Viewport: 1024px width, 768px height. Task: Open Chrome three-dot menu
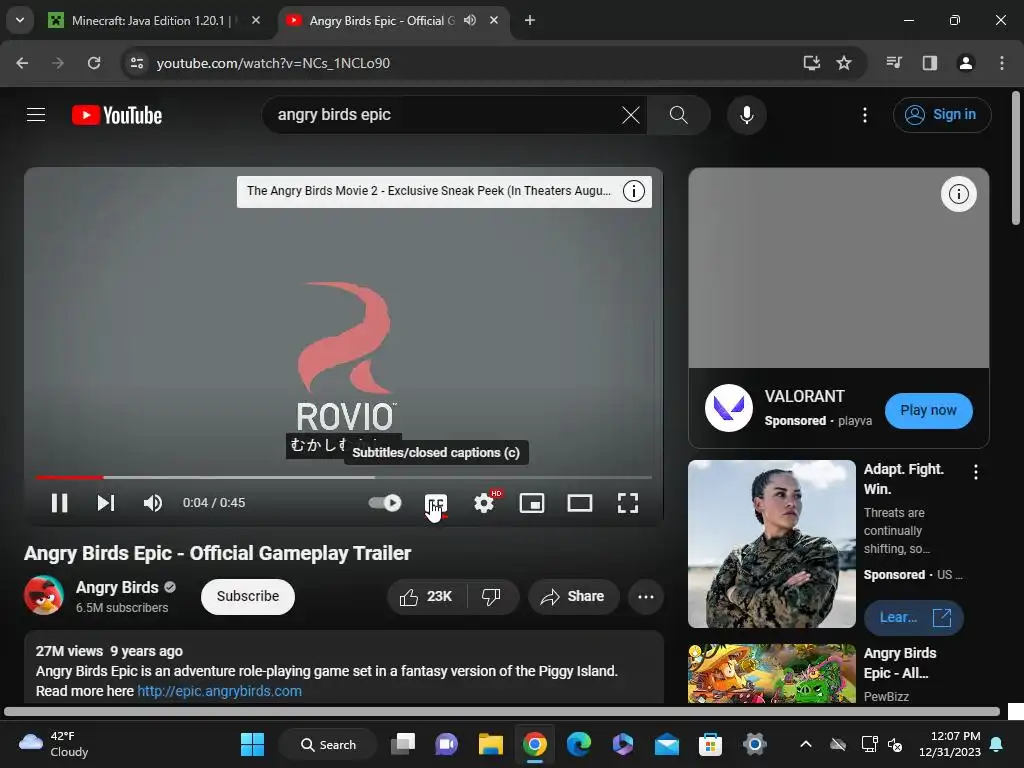(x=1002, y=63)
